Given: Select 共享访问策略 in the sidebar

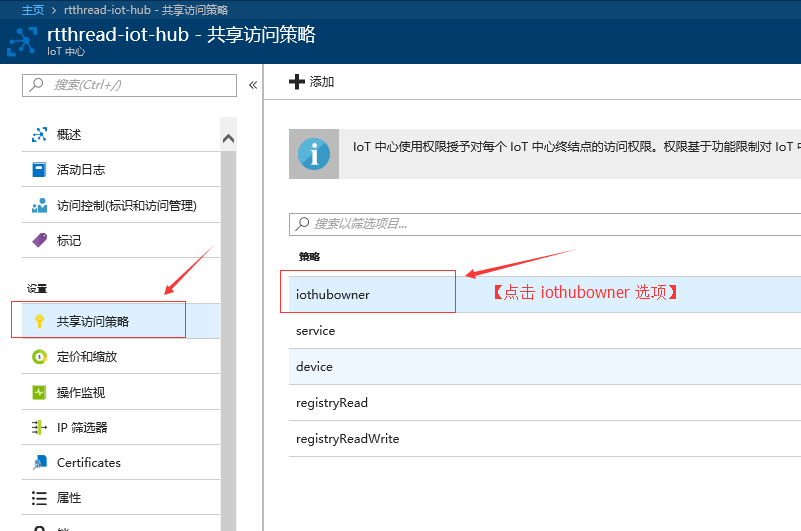Looking at the screenshot, I should pyautogui.click(x=121, y=321).
